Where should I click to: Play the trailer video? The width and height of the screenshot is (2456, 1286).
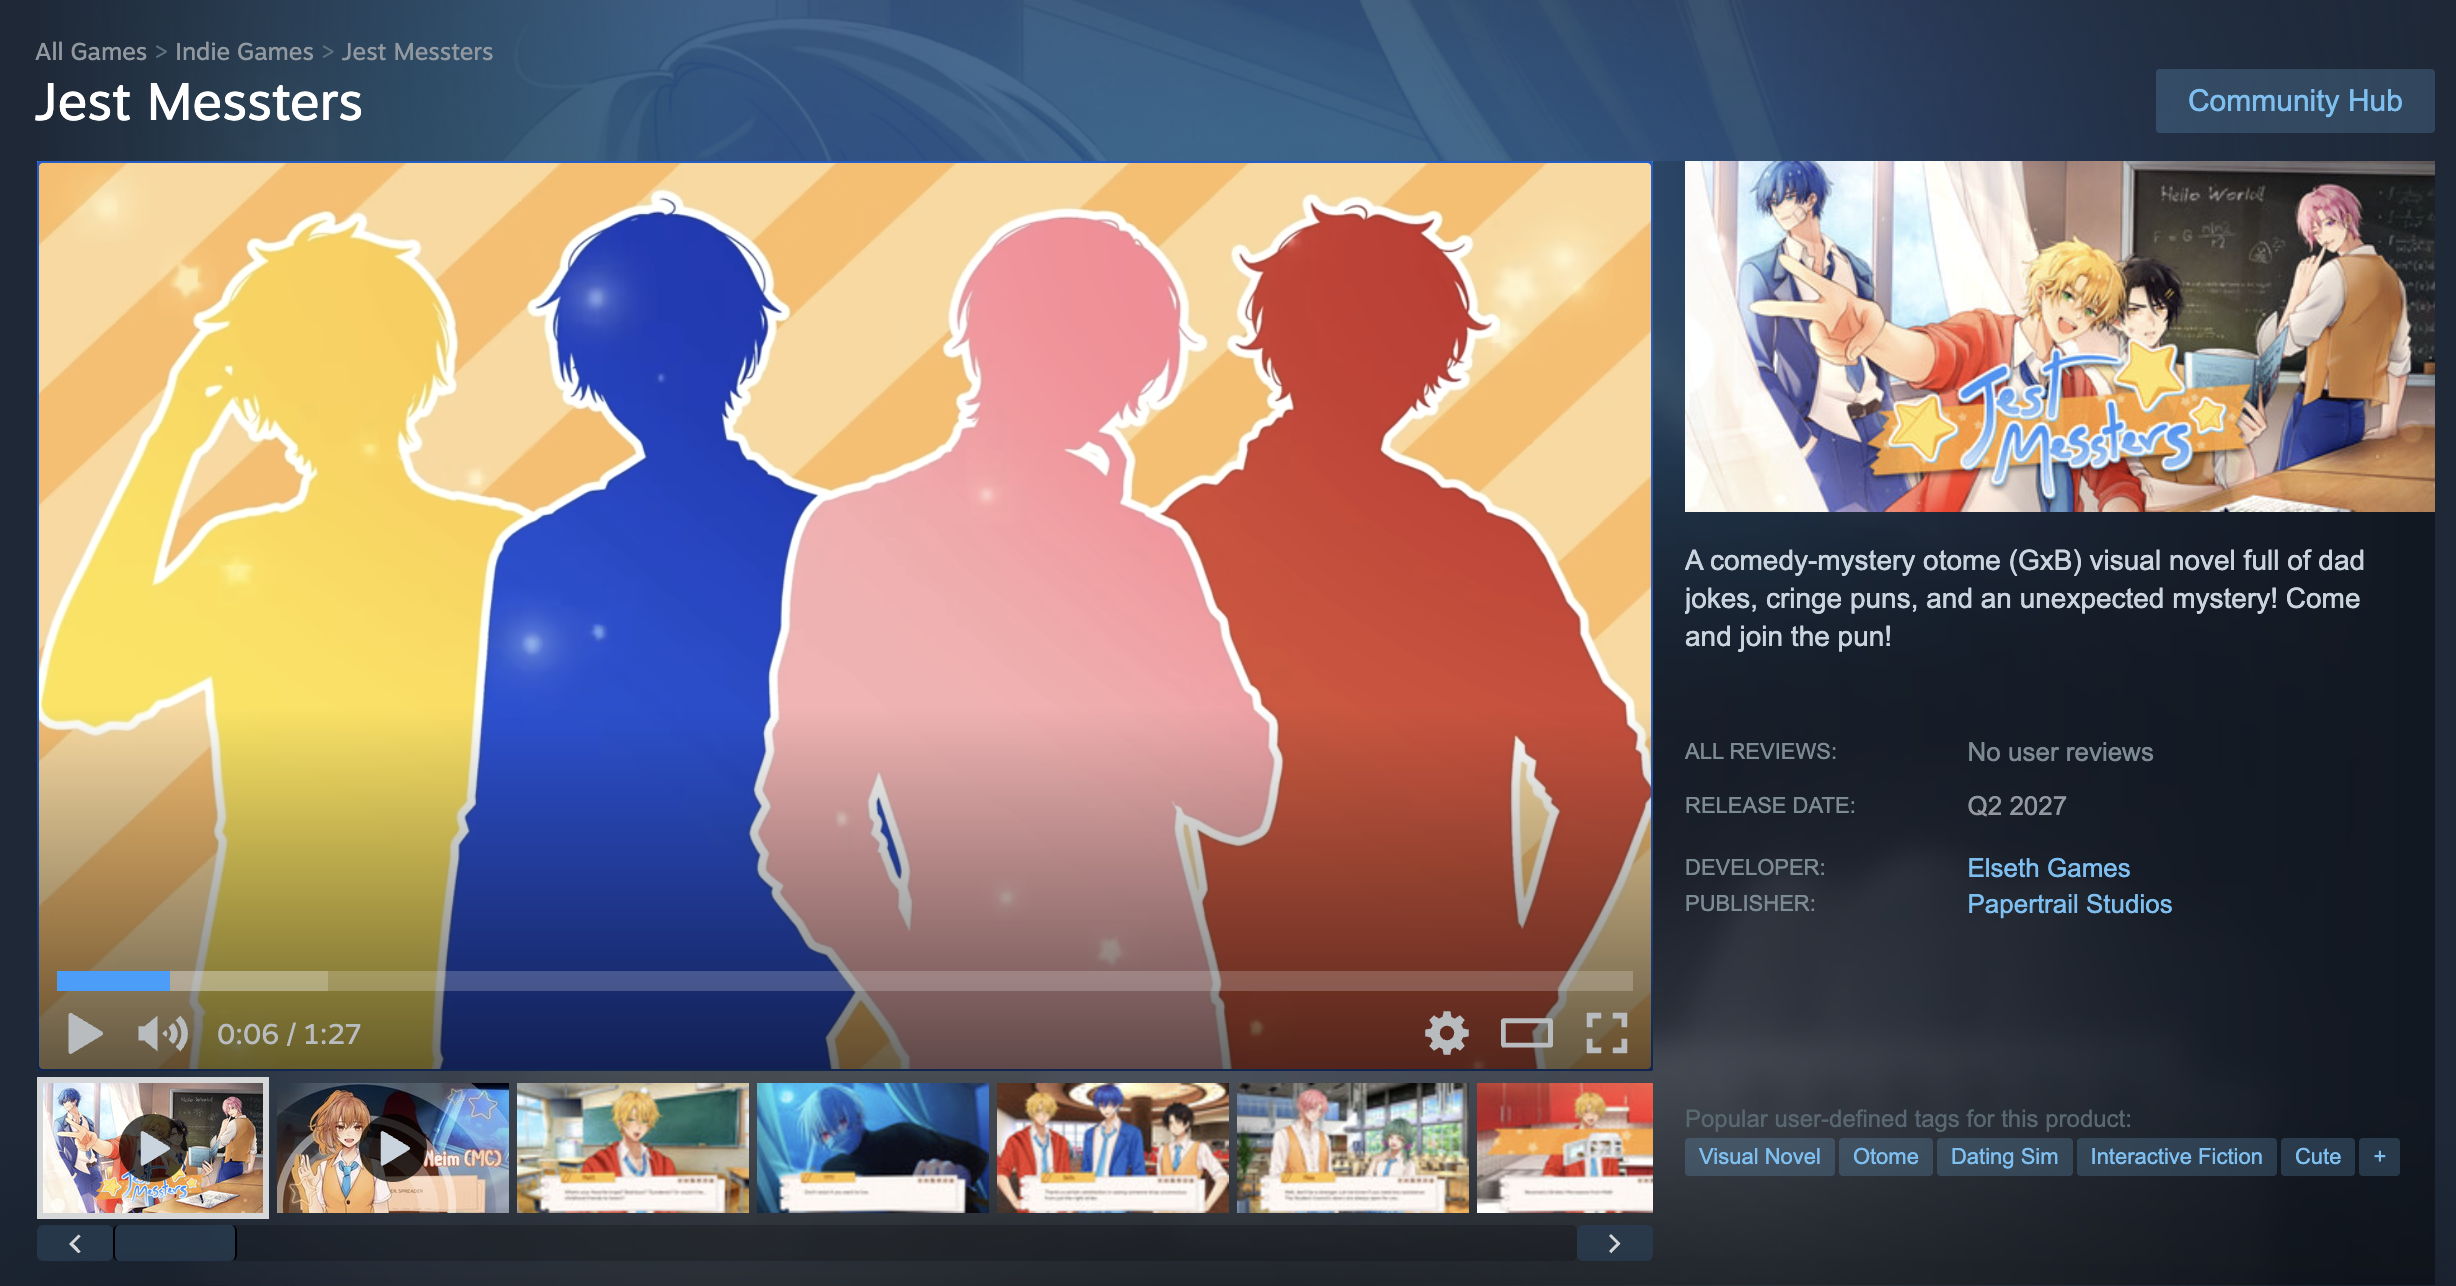tap(85, 1033)
